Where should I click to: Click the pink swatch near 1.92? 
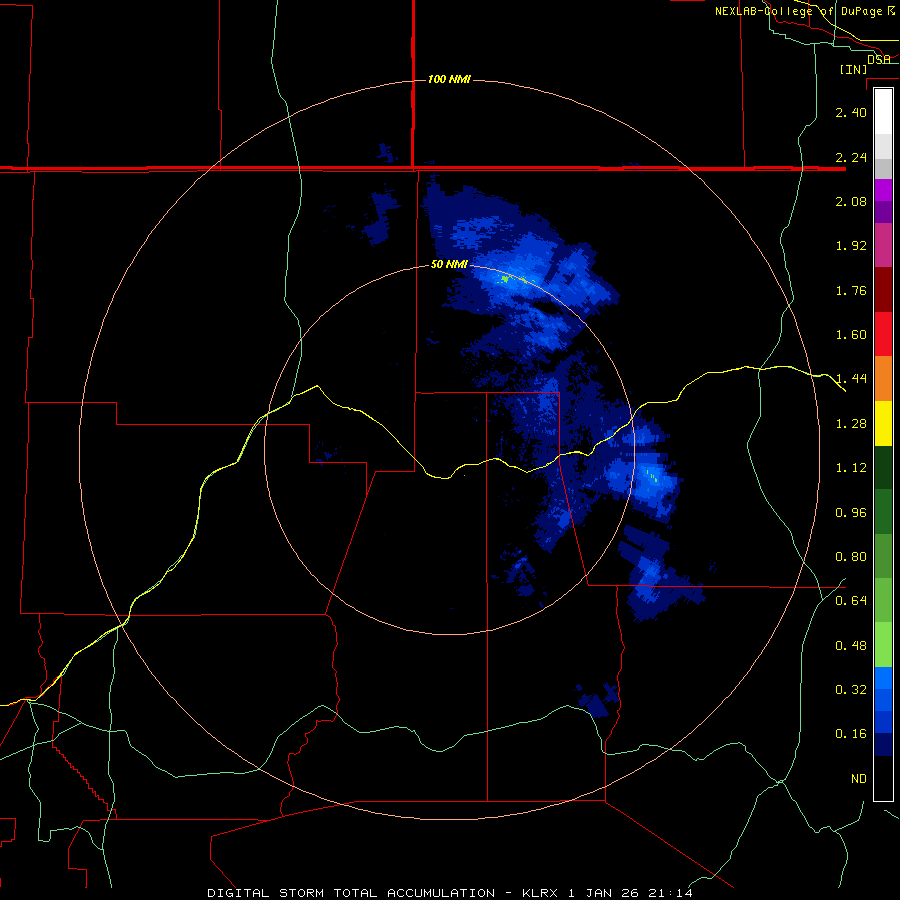click(883, 245)
